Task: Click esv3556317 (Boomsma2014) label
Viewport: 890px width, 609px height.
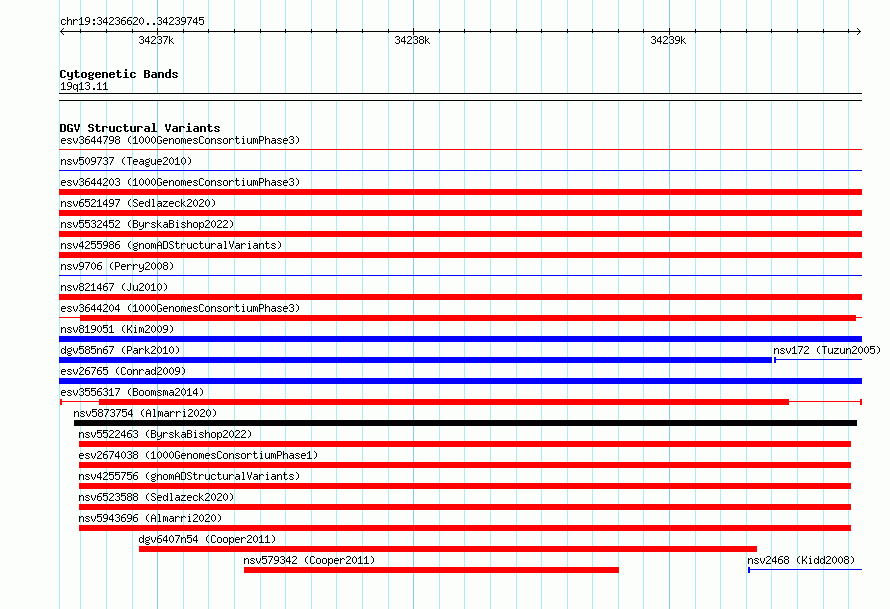Action: (x=132, y=392)
